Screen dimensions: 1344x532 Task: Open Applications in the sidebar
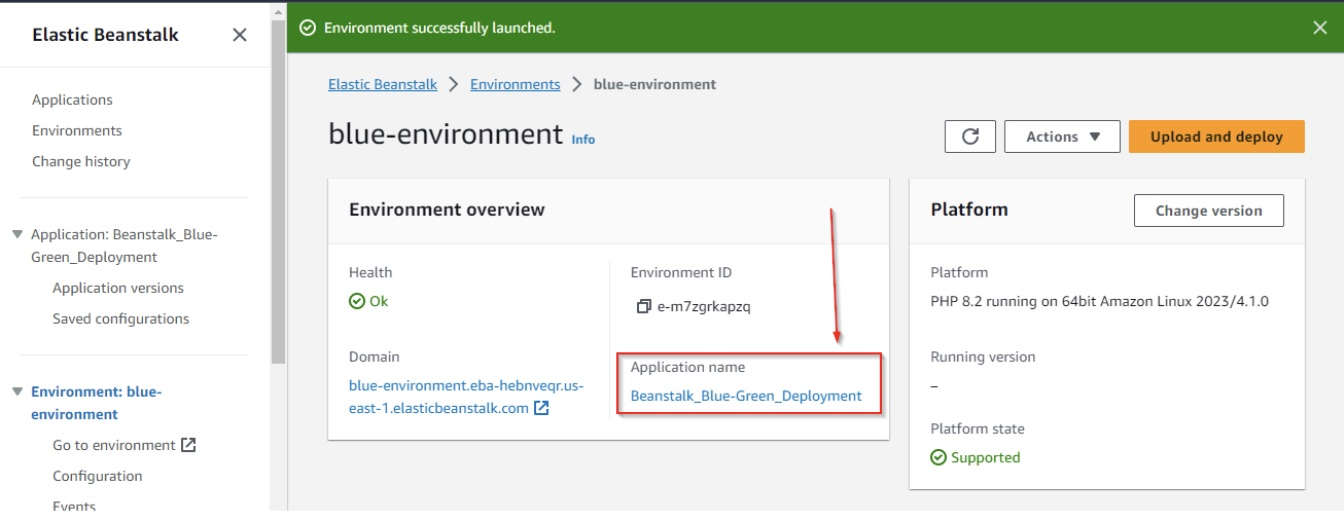pos(72,100)
